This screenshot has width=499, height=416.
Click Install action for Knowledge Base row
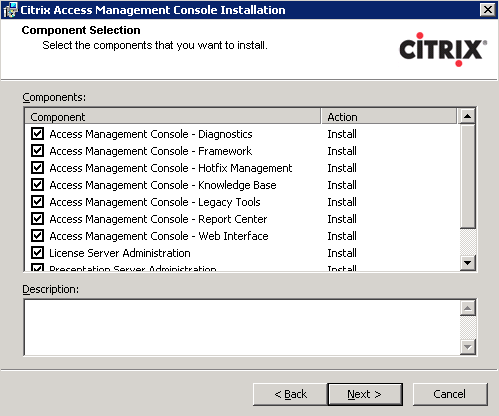342,185
